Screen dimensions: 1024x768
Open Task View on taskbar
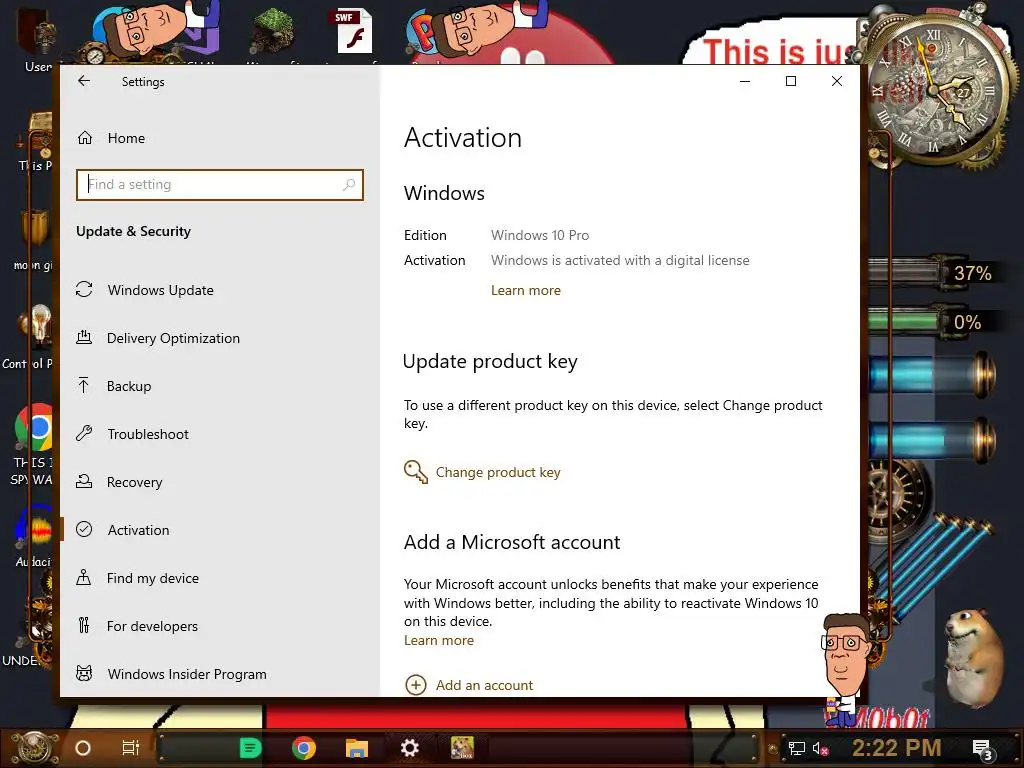[x=131, y=748]
